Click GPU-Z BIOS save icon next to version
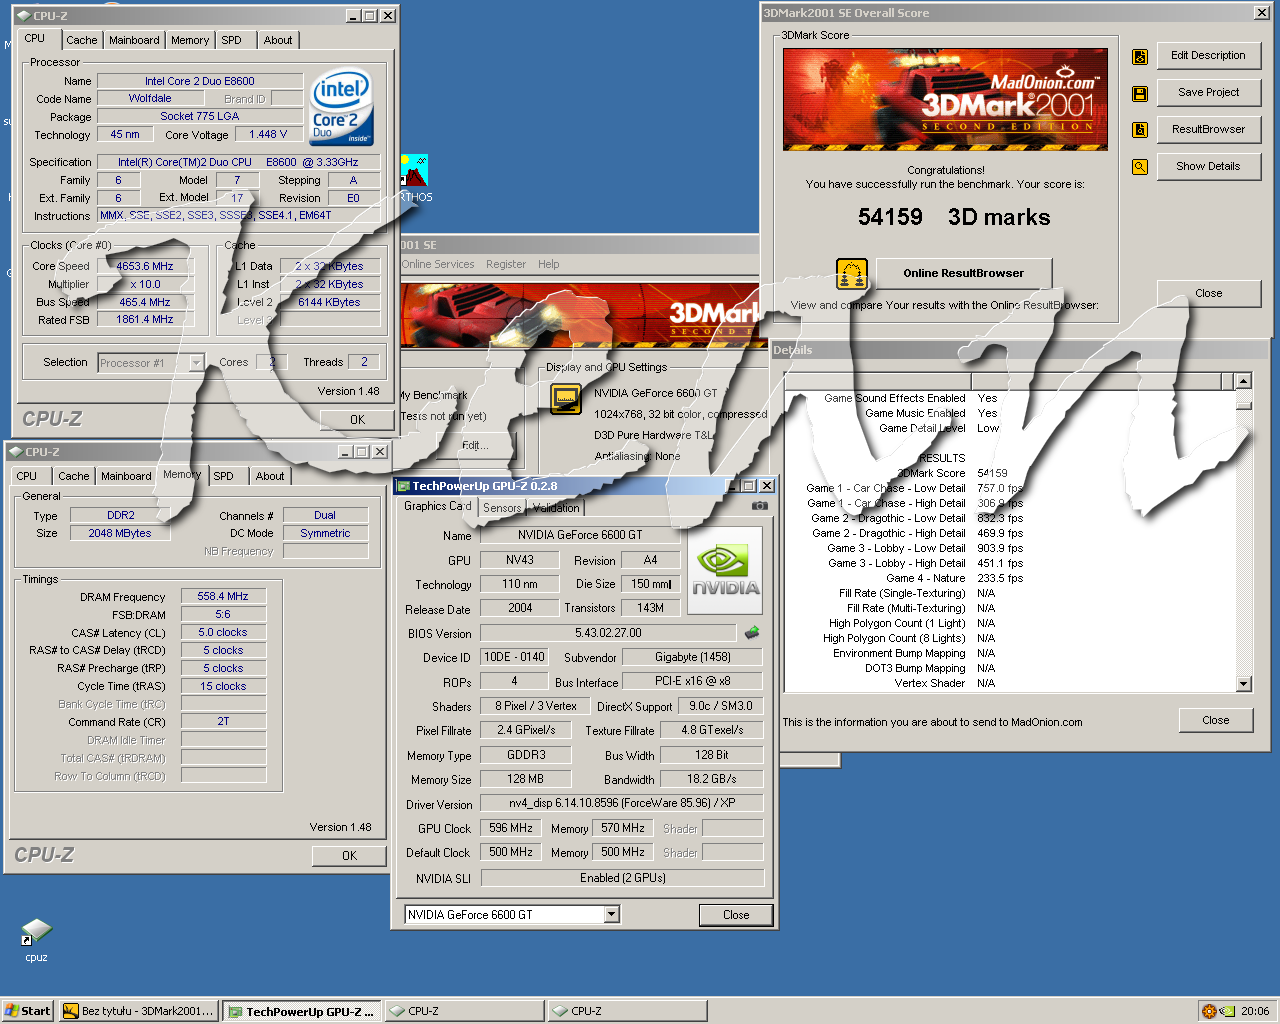This screenshot has height=1024, width=1280. (x=752, y=632)
